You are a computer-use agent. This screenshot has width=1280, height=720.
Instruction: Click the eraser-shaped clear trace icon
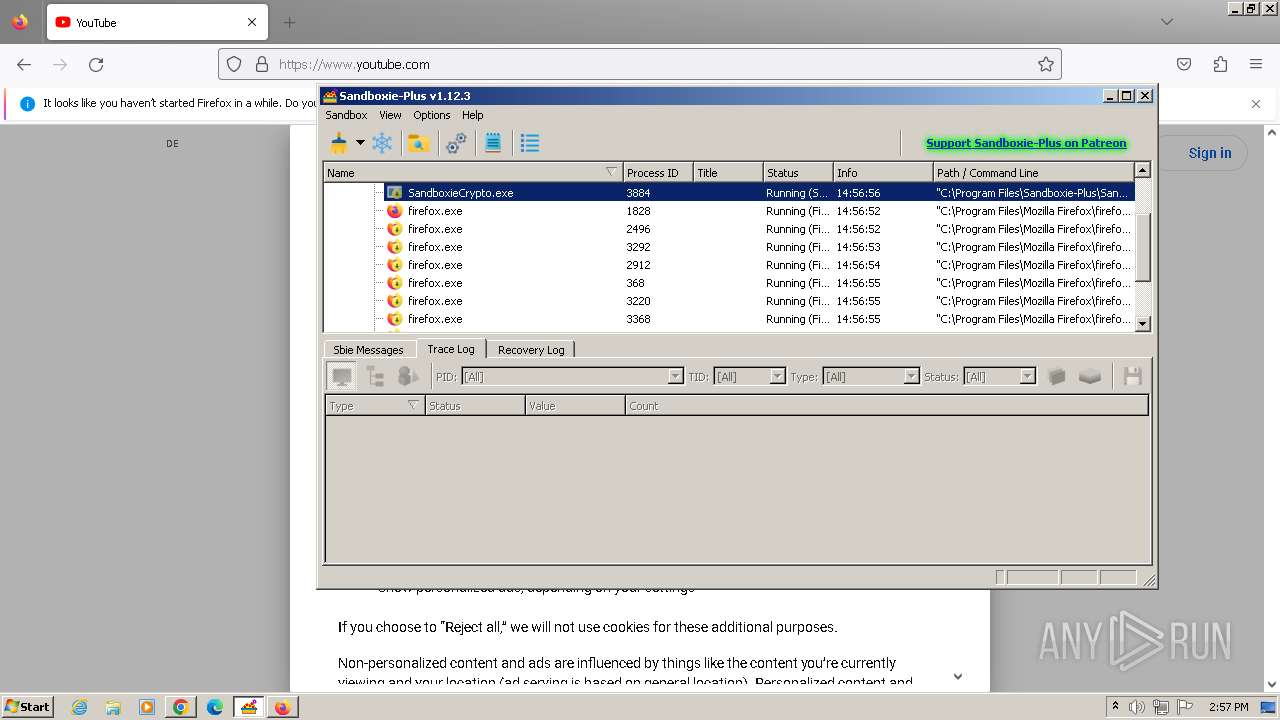(1090, 377)
